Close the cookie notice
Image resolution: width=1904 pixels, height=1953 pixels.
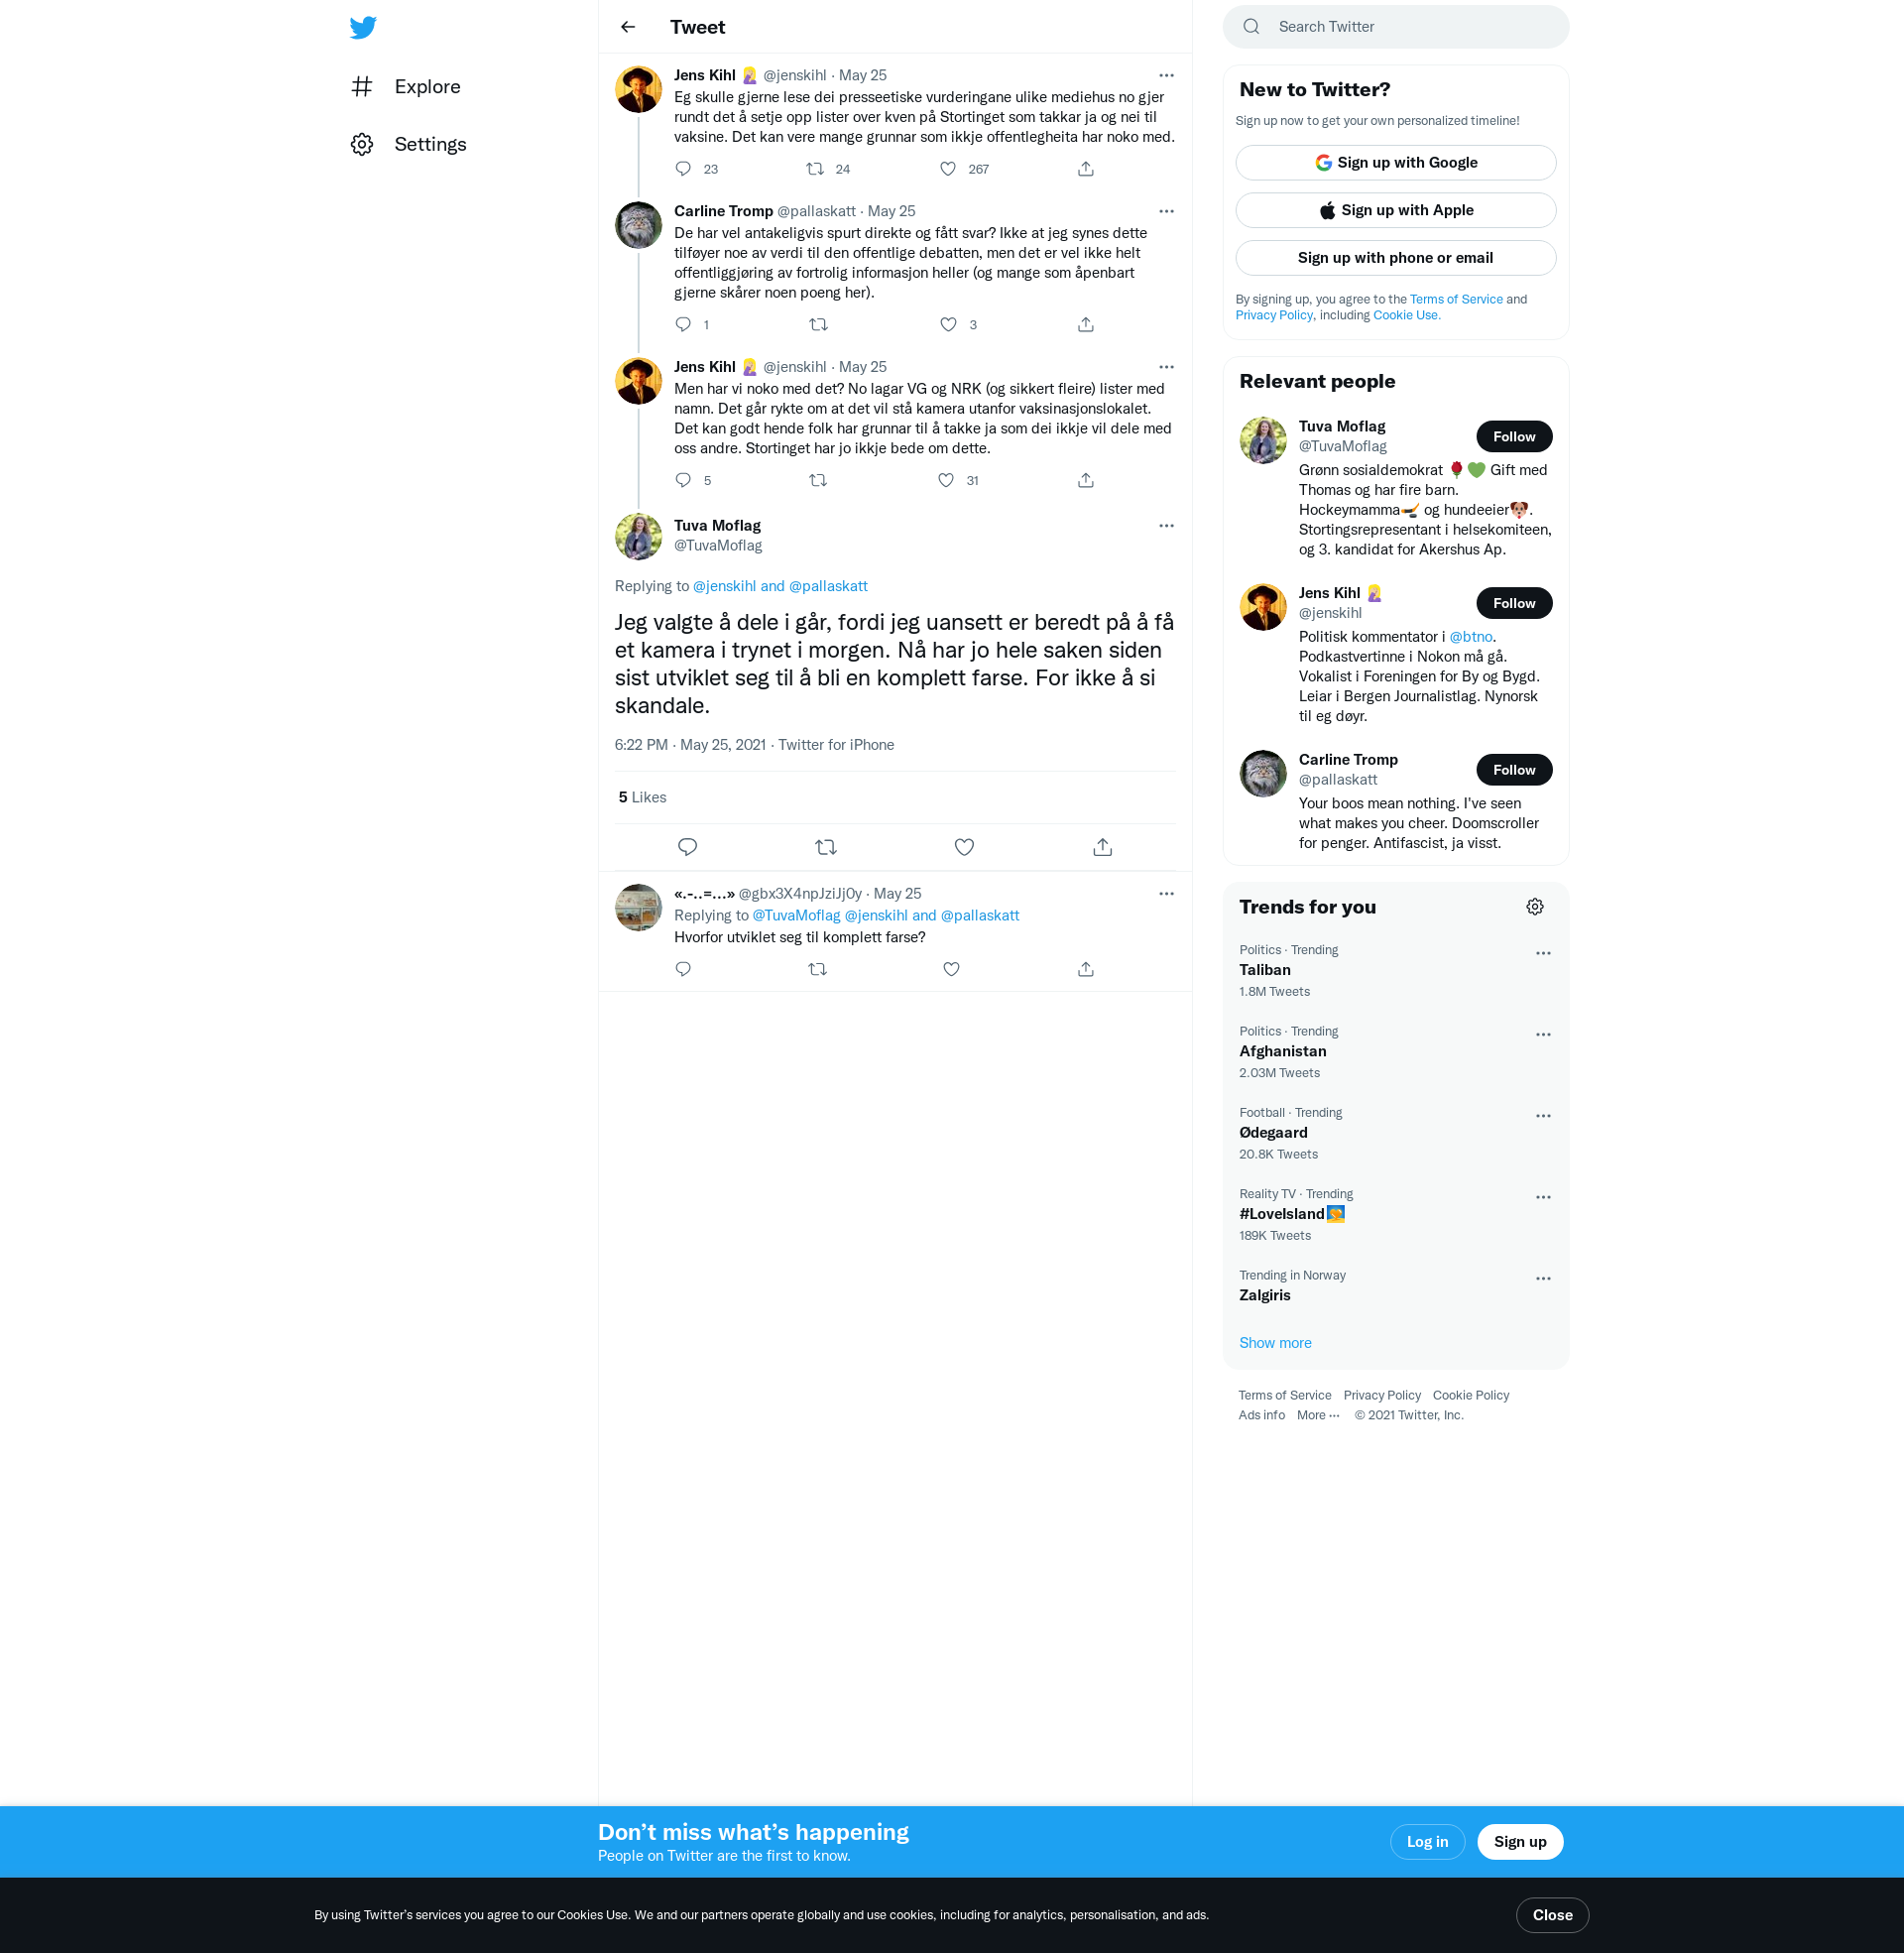click(x=1552, y=1915)
